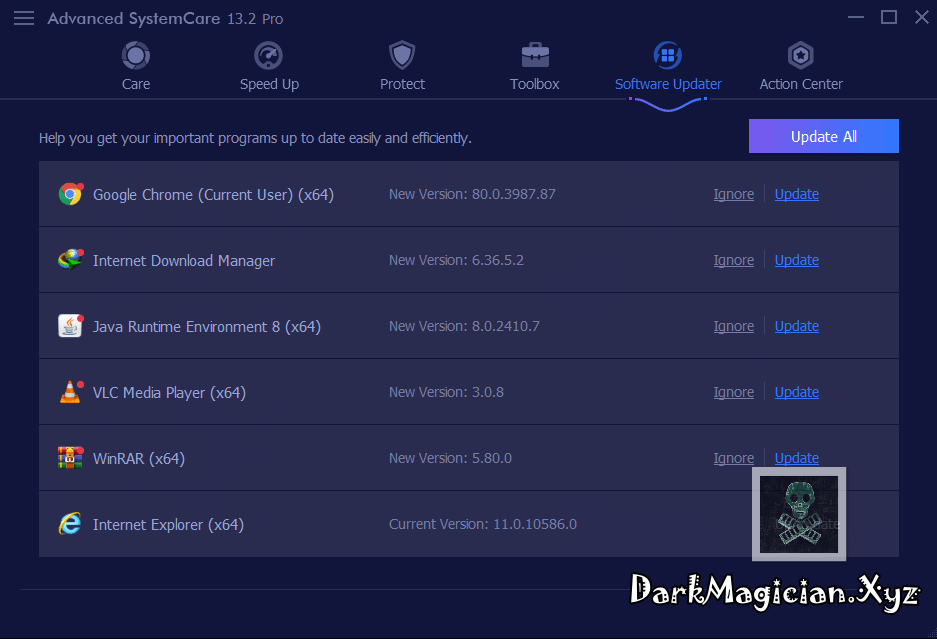
Task: Open the hamburger main menu
Action: (24, 18)
